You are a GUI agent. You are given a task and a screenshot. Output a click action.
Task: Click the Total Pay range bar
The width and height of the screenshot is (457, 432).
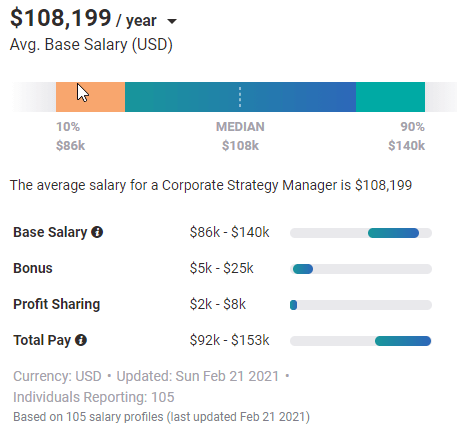361,341
